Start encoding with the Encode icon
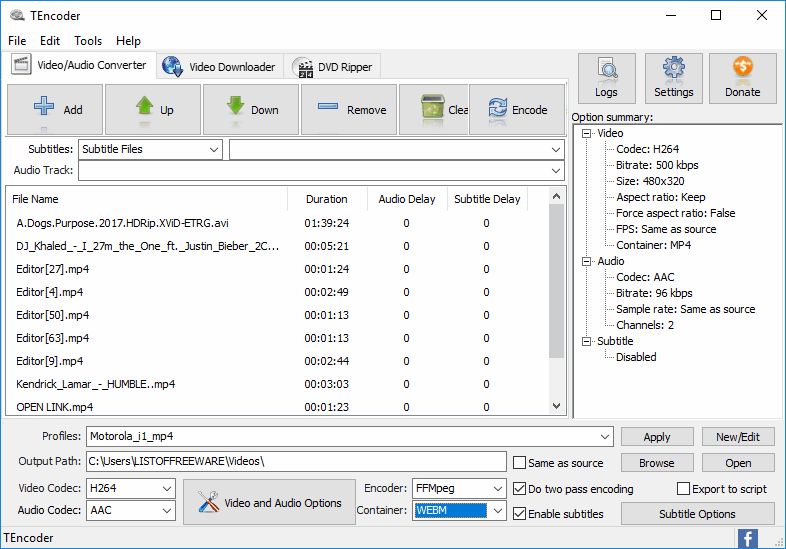The image size is (786, 549). point(498,107)
